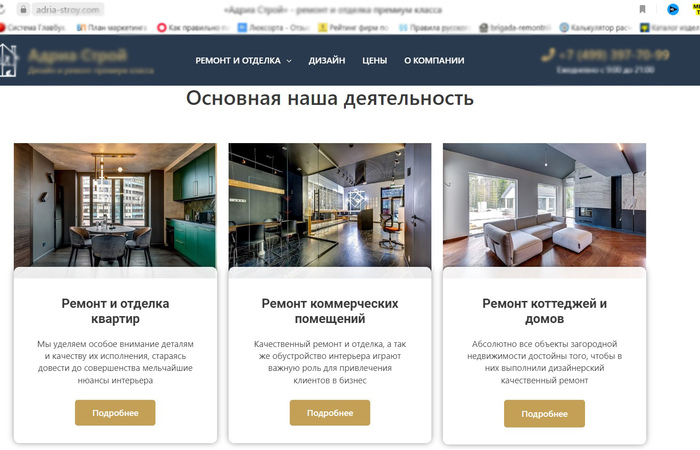Click Подробнее under Ремонт и отделка квартир
This screenshot has width=700, height=450.
(115, 413)
